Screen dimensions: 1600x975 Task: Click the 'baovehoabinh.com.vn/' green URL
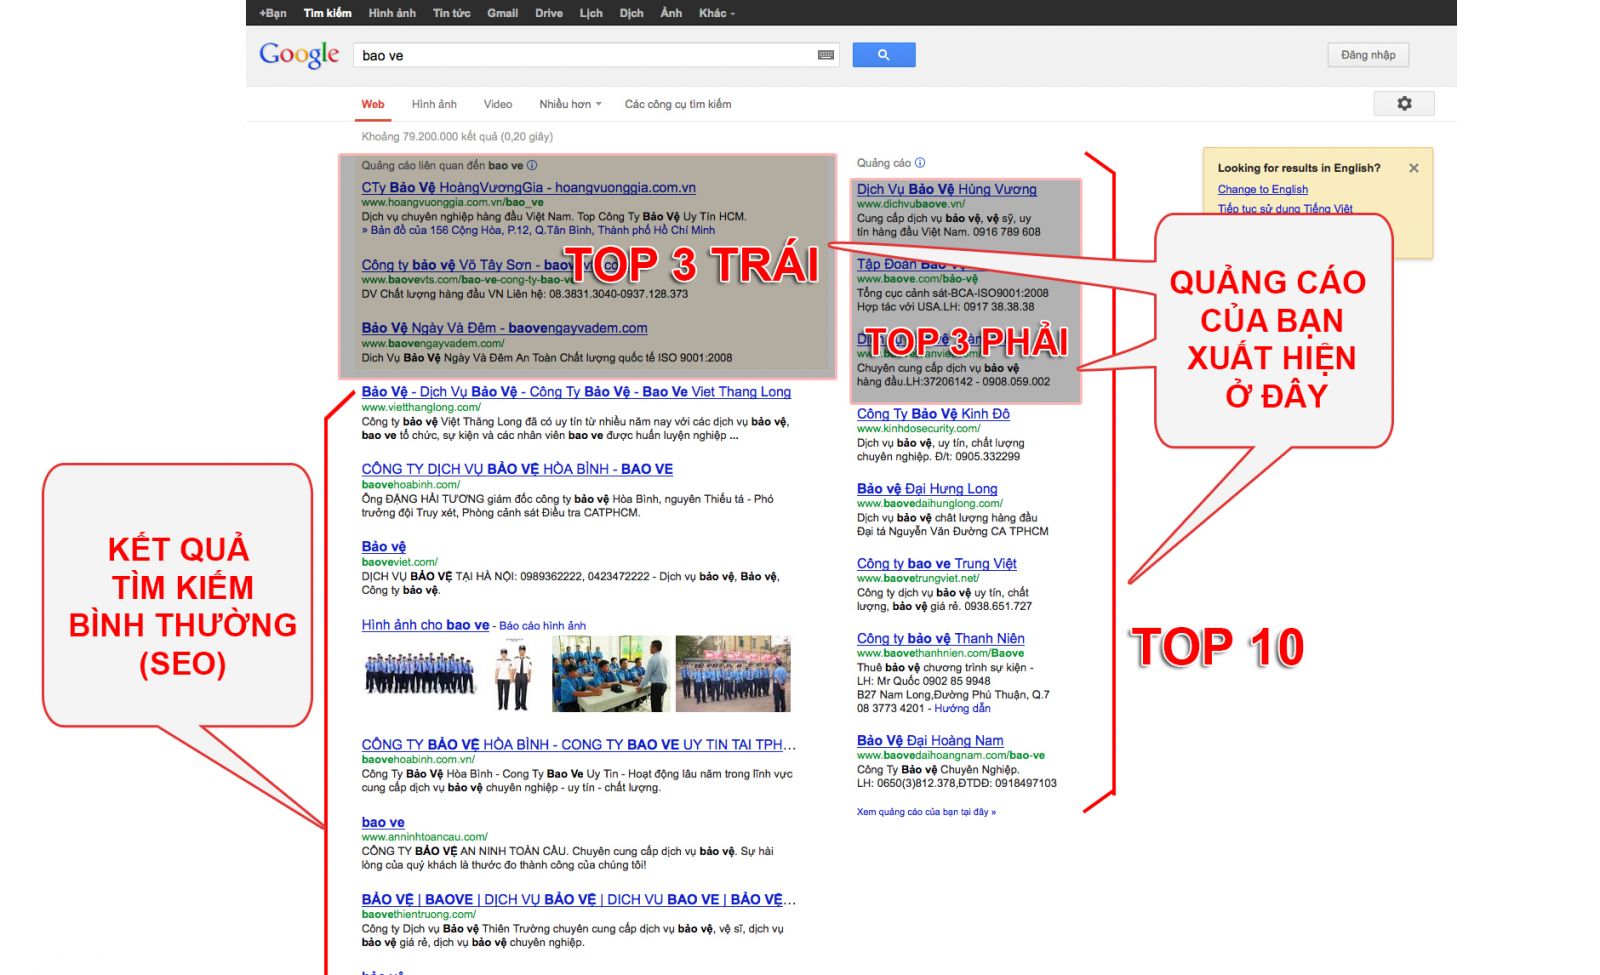click(x=418, y=760)
